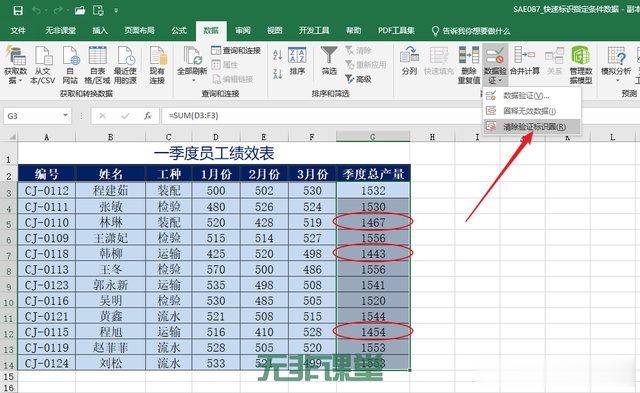Click cell value 570 in 1月份 column
Viewport: 640px width, 393px height.
point(216,269)
